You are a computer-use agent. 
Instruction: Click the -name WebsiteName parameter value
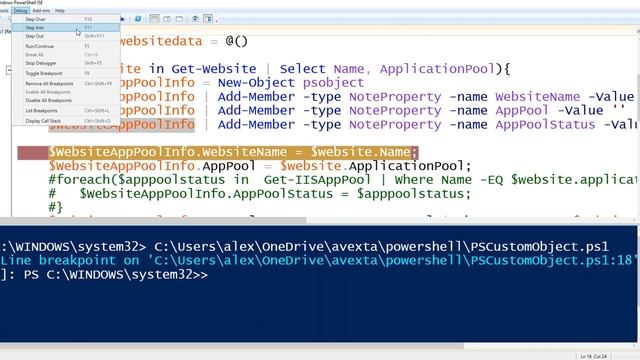538,97
